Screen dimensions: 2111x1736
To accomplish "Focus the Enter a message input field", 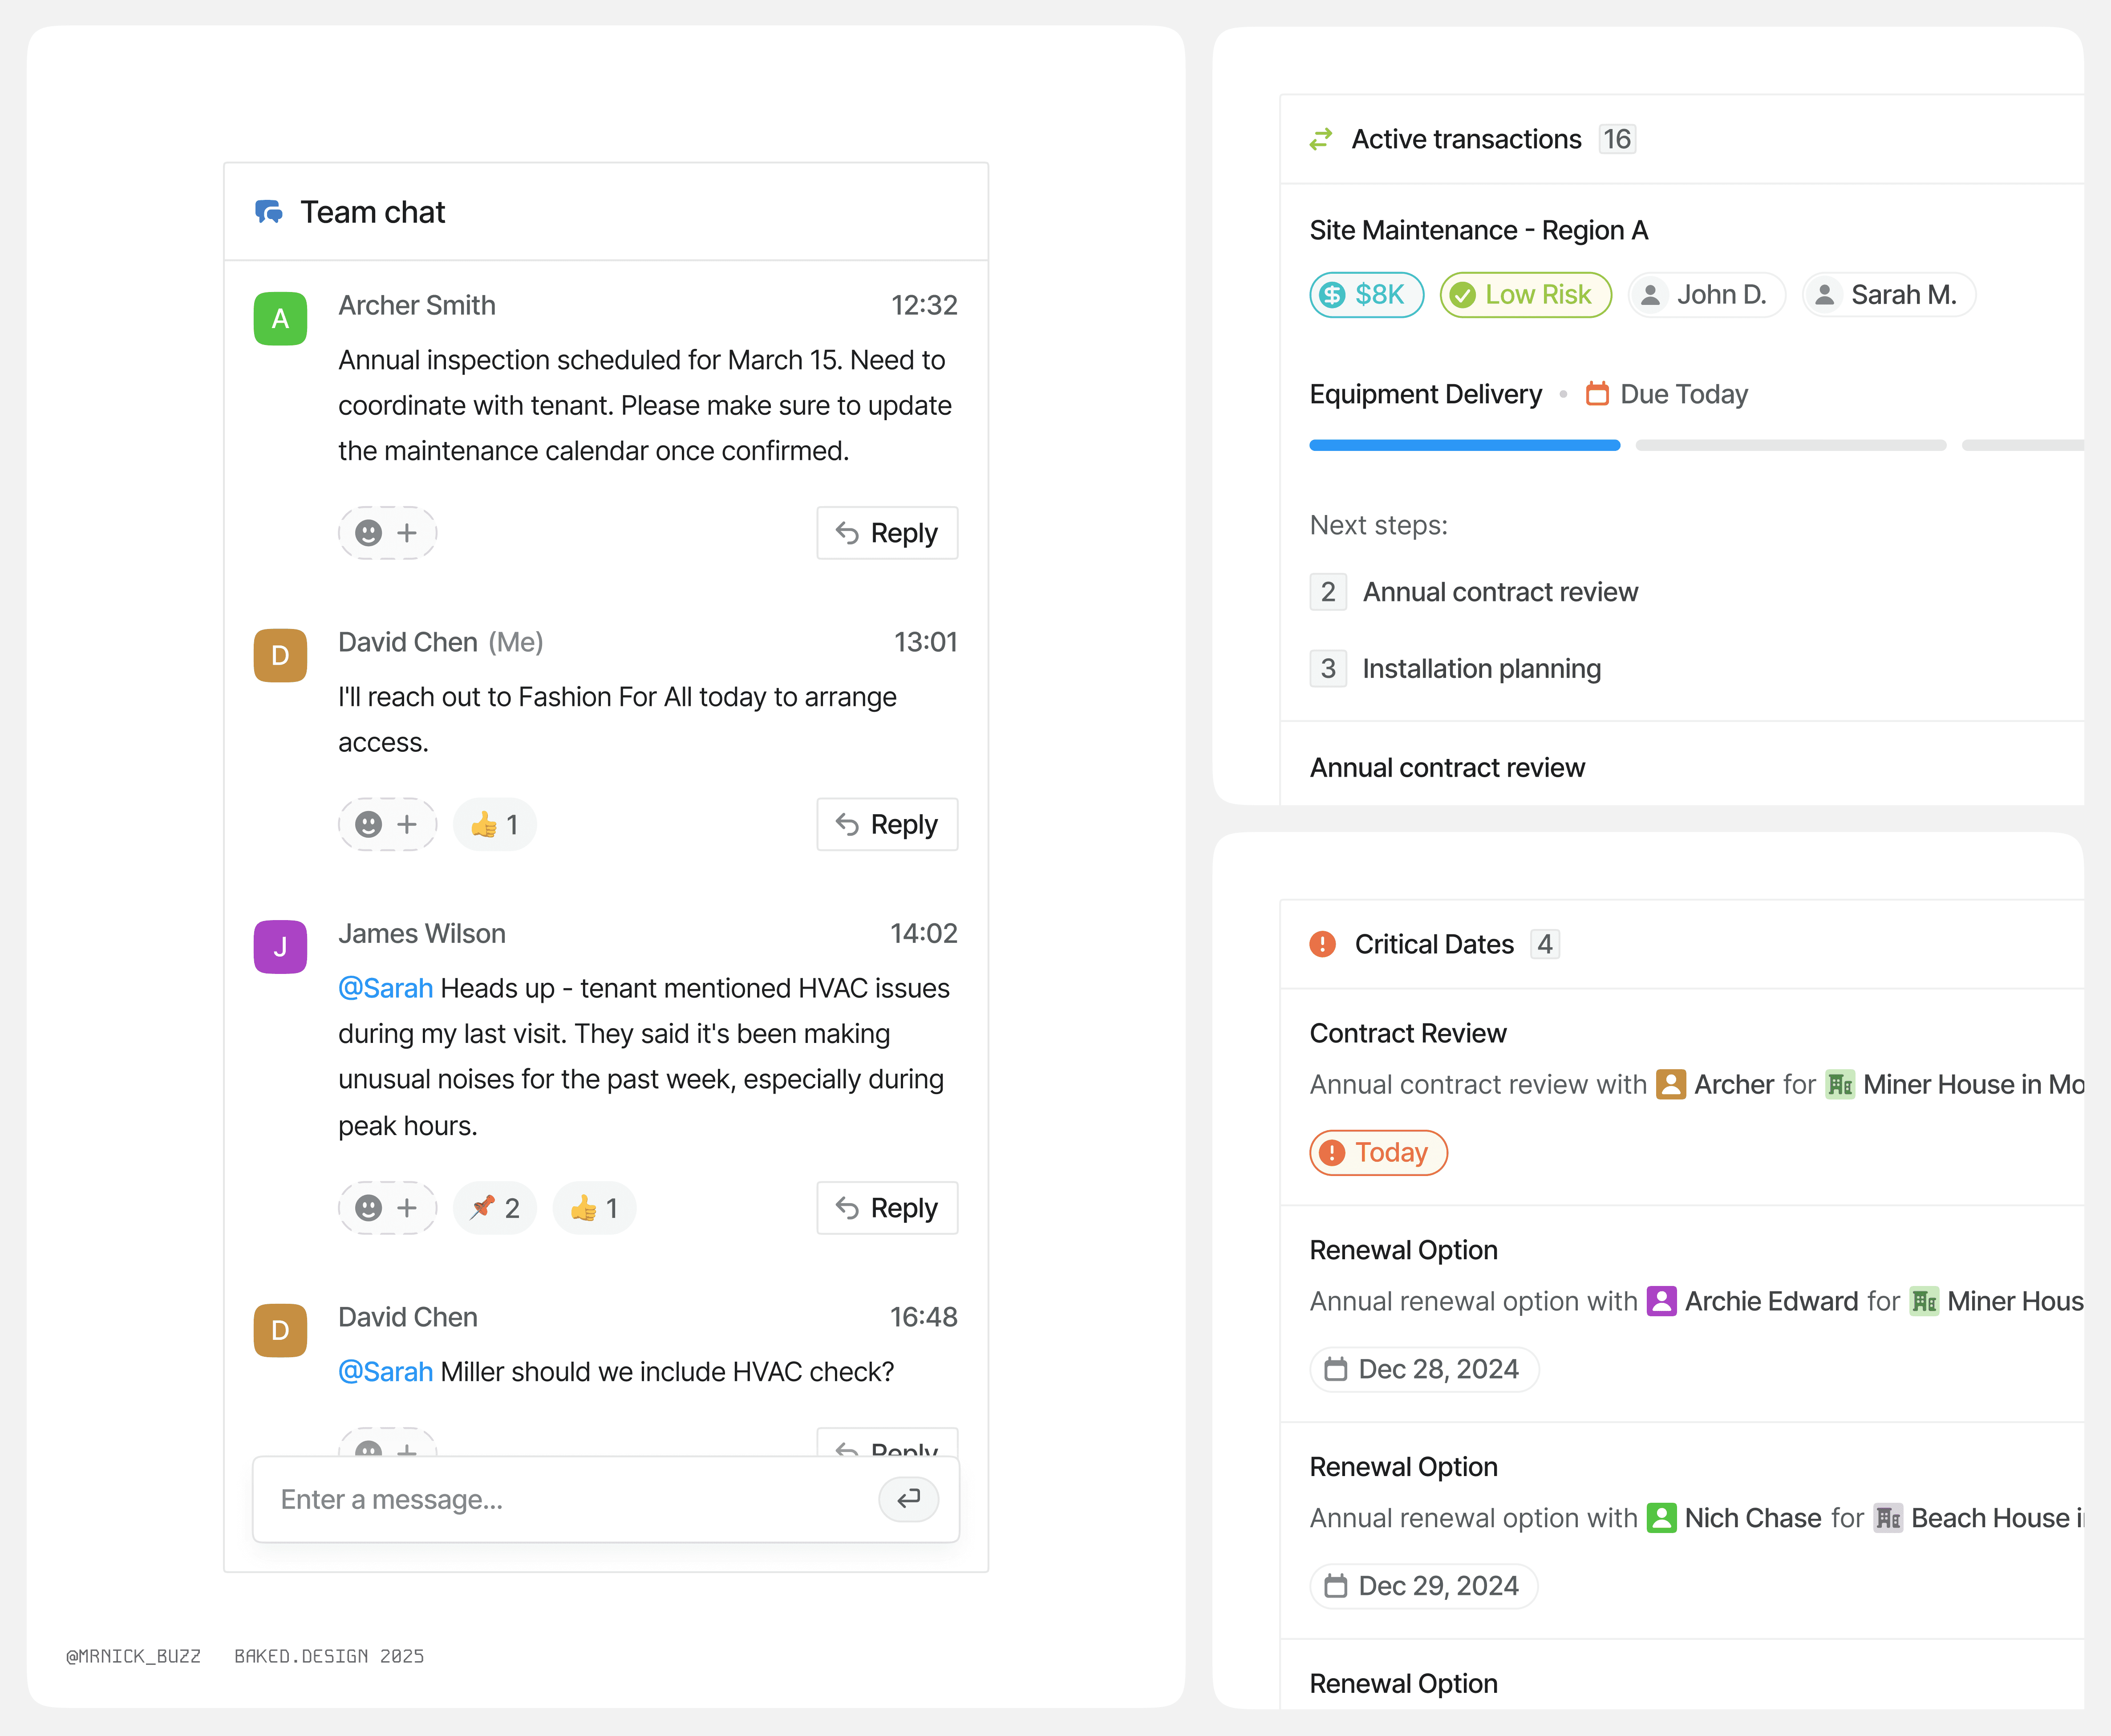I will tap(570, 1499).
